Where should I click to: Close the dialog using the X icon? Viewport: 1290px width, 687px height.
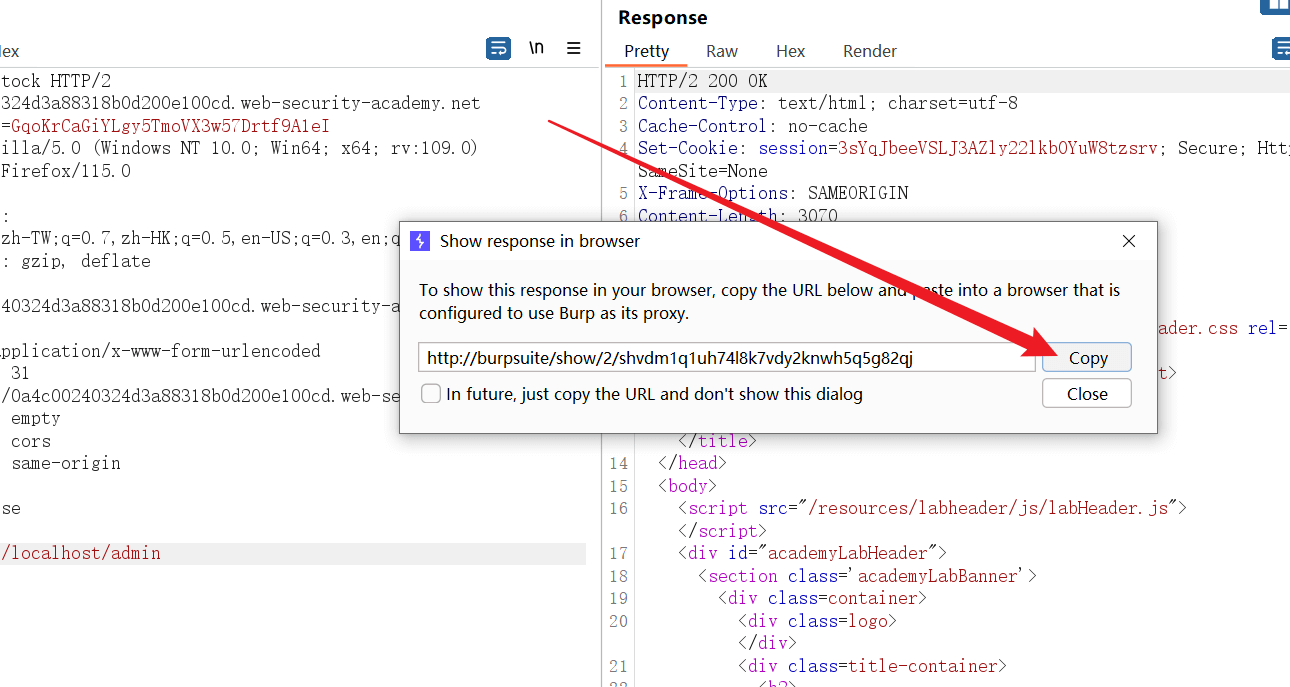[1129, 241]
